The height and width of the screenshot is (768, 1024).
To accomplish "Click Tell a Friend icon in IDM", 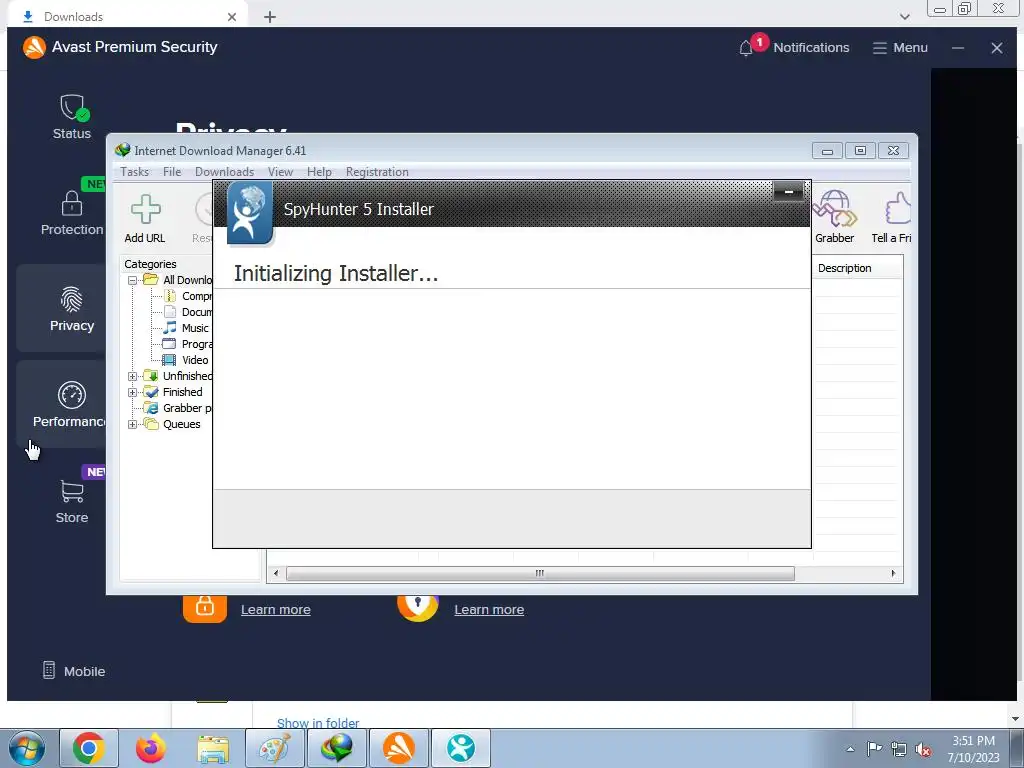I will [892, 217].
